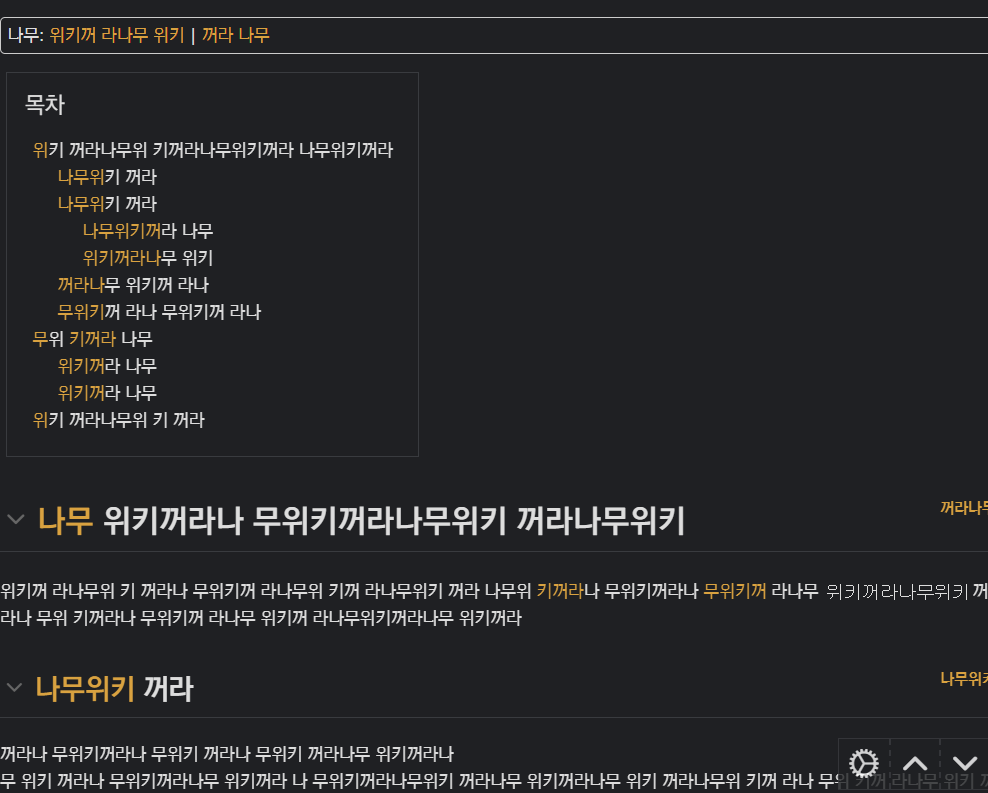Viewport: 988px width, 793px height.
Task: Go to contents entry '나무위키꺼라 나무'
Action: coord(148,231)
